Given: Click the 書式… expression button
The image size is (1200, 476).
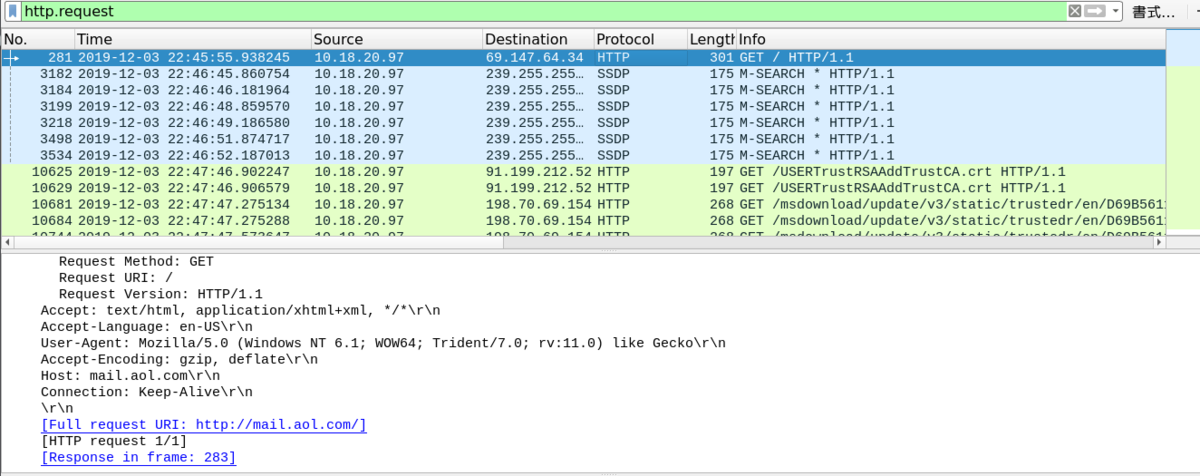Looking at the screenshot, I should pyautogui.click(x=1153, y=12).
